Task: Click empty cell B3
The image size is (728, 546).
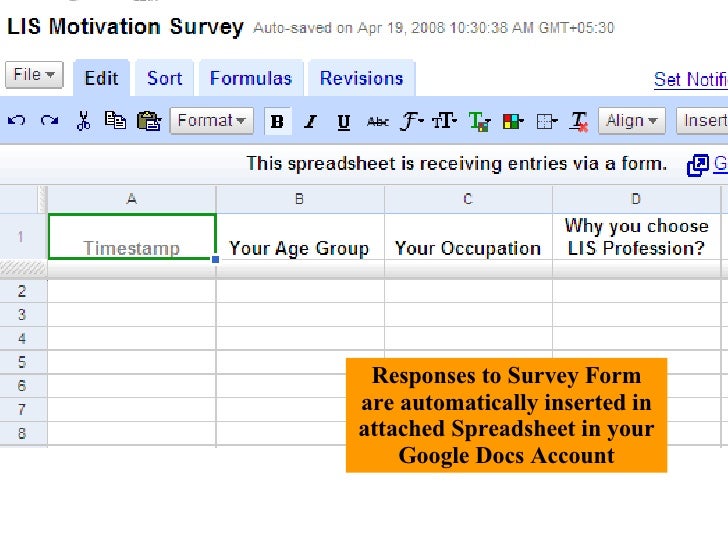Action: (x=300, y=315)
